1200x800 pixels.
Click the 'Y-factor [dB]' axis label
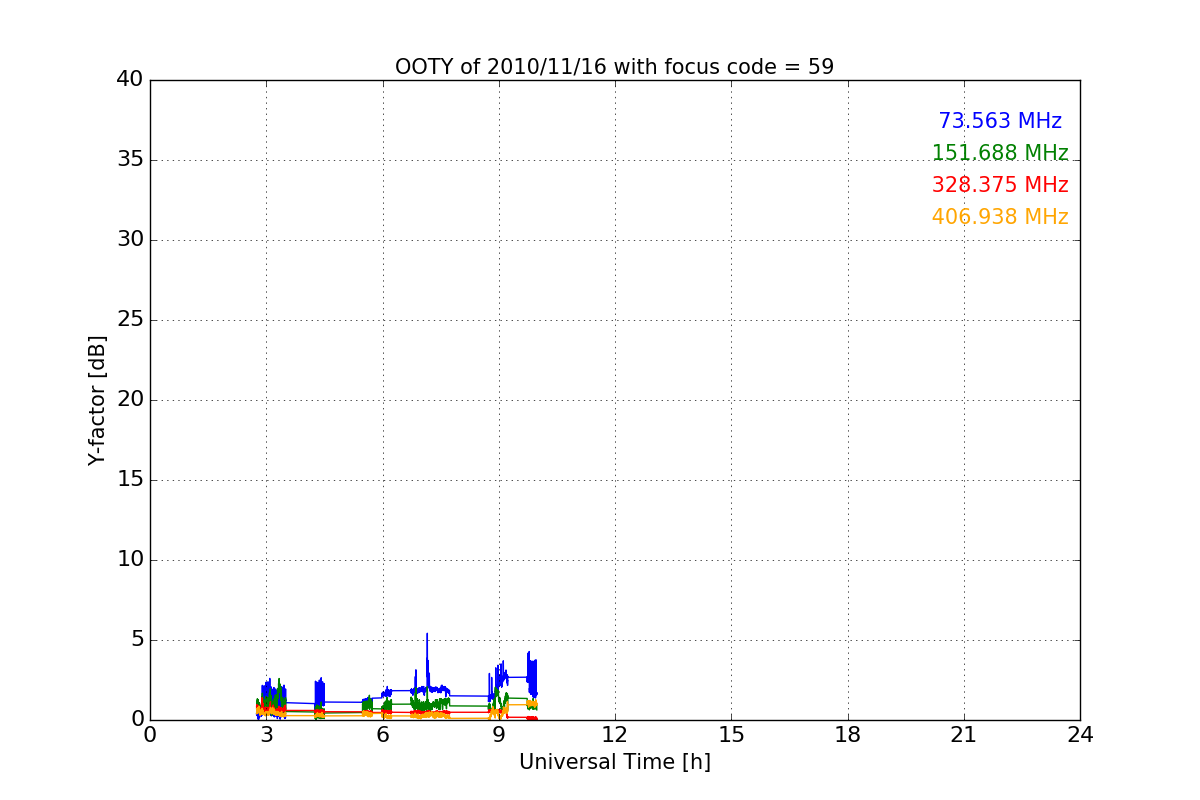tap(97, 400)
